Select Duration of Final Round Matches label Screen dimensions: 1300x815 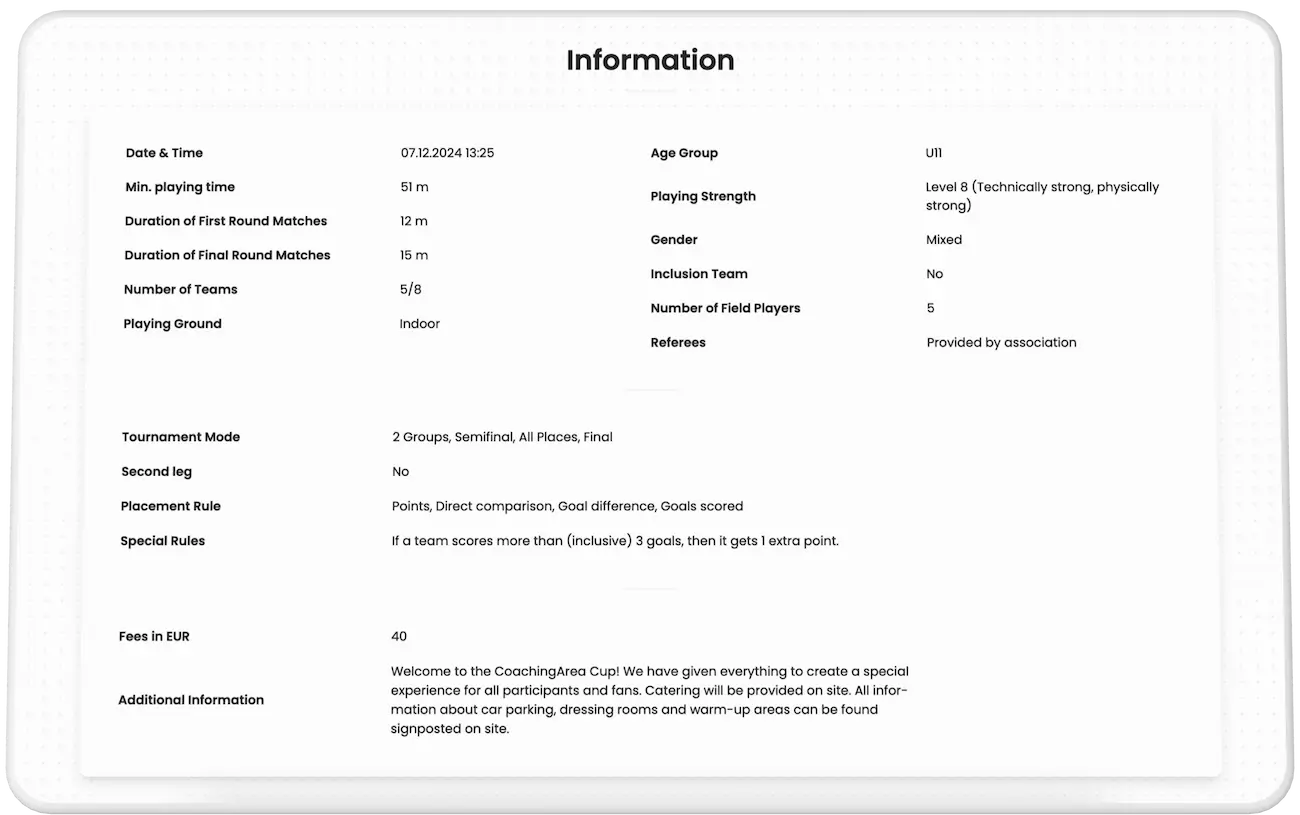click(227, 255)
